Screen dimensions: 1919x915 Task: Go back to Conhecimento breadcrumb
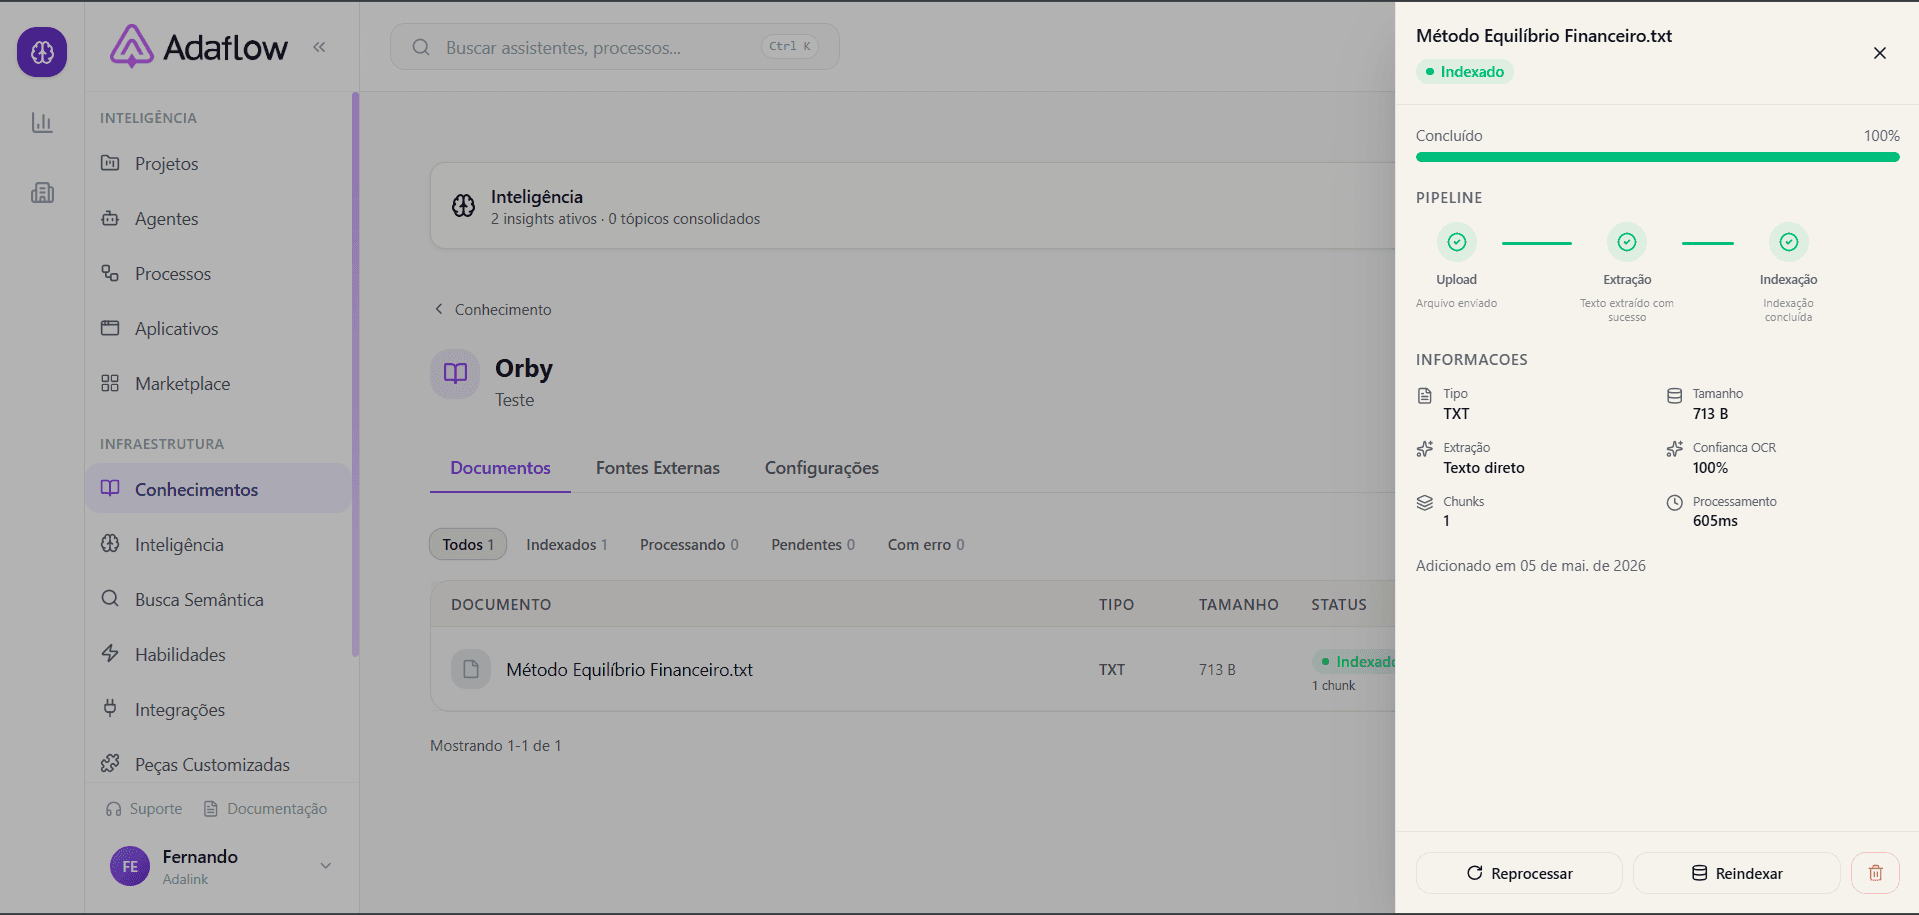[x=493, y=310]
